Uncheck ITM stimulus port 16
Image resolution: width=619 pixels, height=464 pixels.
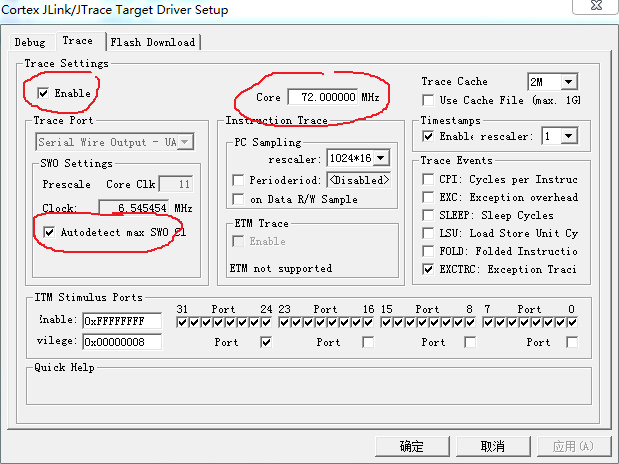click(x=368, y=323)
